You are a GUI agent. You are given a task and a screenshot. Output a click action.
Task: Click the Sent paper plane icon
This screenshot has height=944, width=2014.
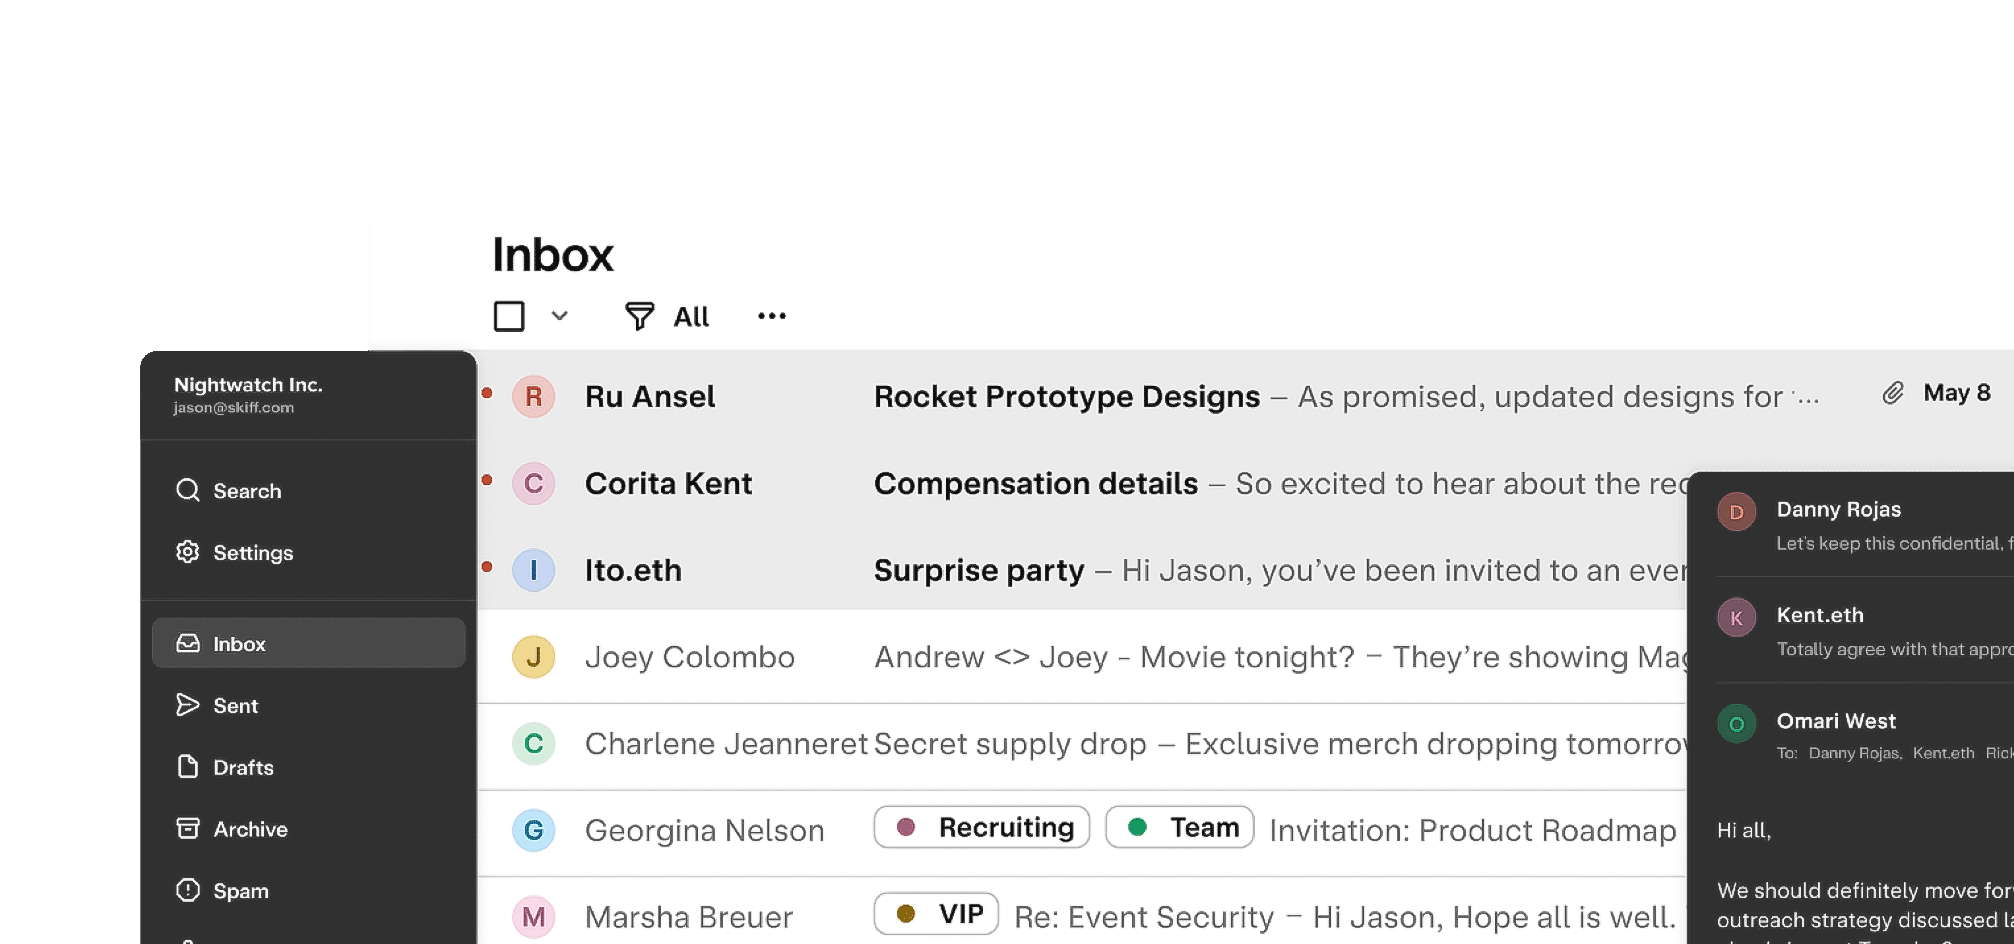coord(188,705)
